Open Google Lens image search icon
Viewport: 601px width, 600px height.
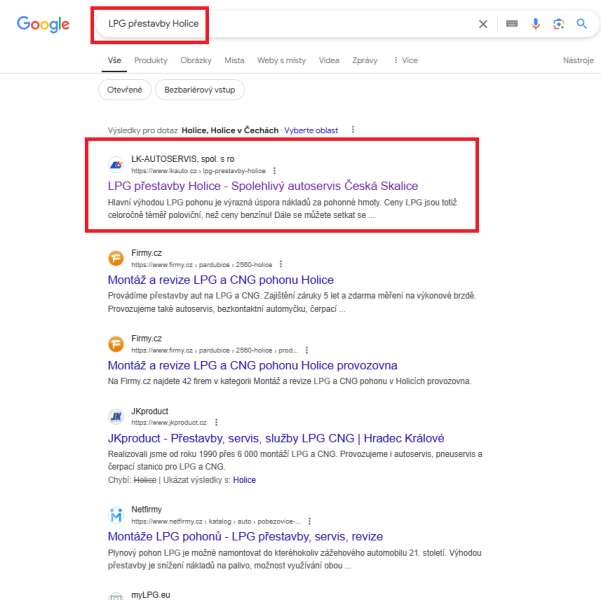coord(558,24)
